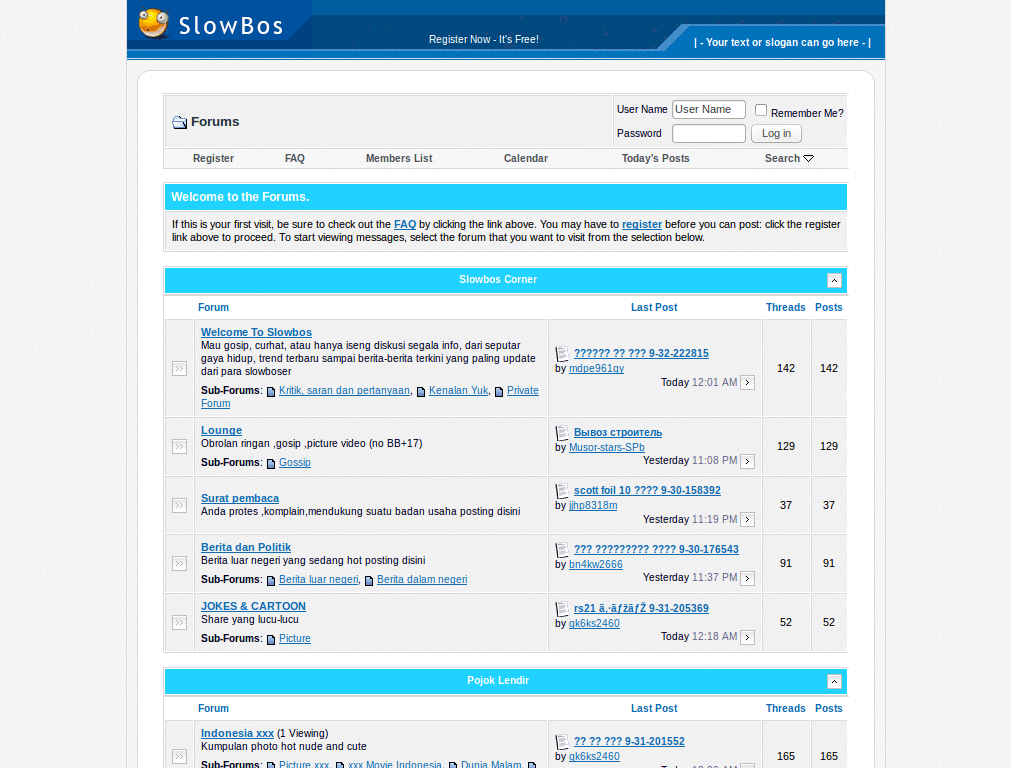Go to last post arrow in Berita dan Politik row

coord(747,579)
